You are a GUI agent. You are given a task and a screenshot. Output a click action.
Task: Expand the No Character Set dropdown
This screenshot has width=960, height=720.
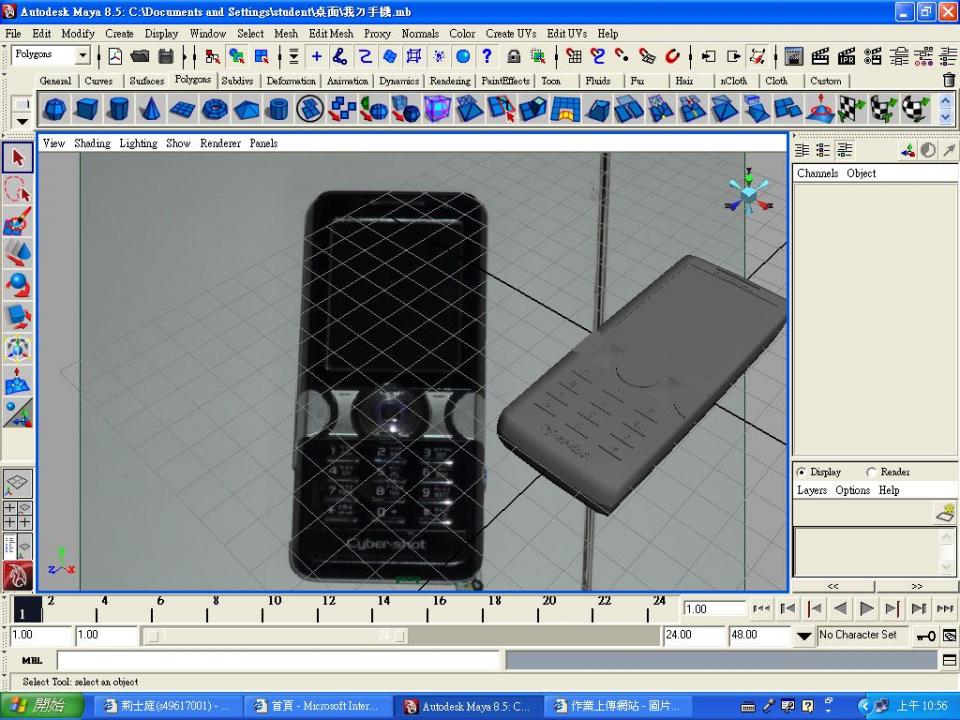[x=804, y=636]
